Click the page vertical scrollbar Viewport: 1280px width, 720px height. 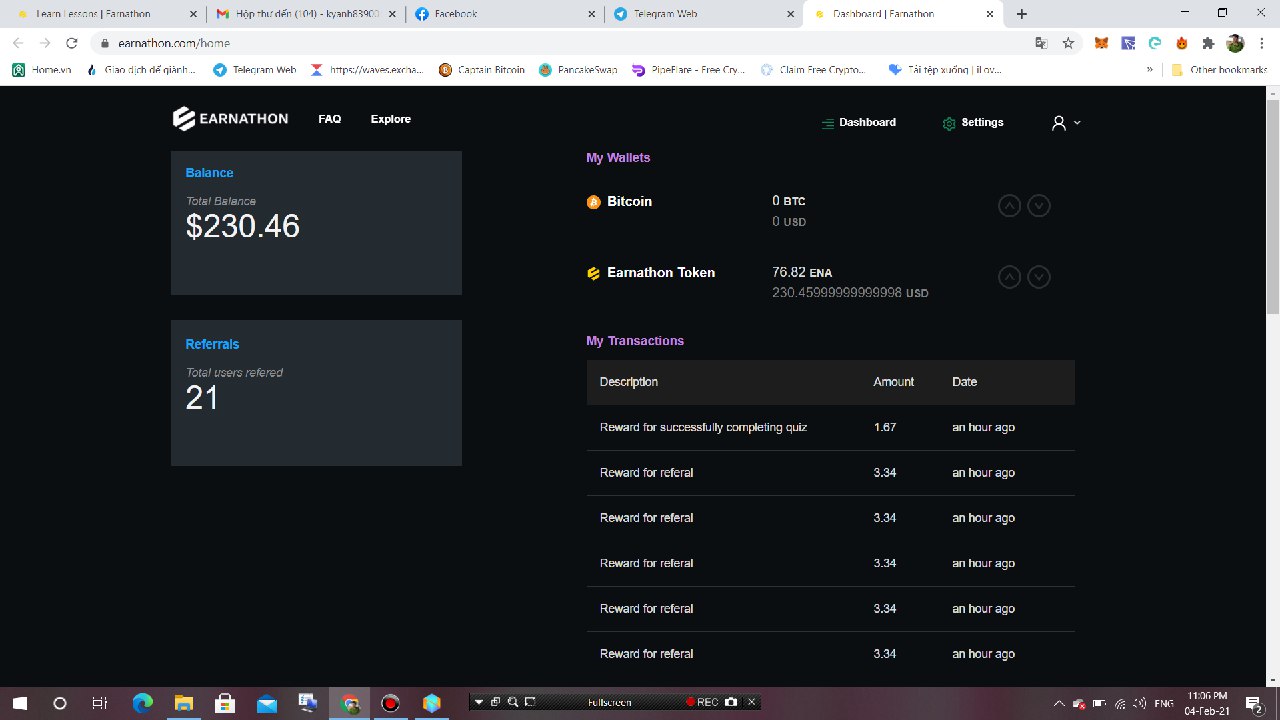[x=1272, y=207]
